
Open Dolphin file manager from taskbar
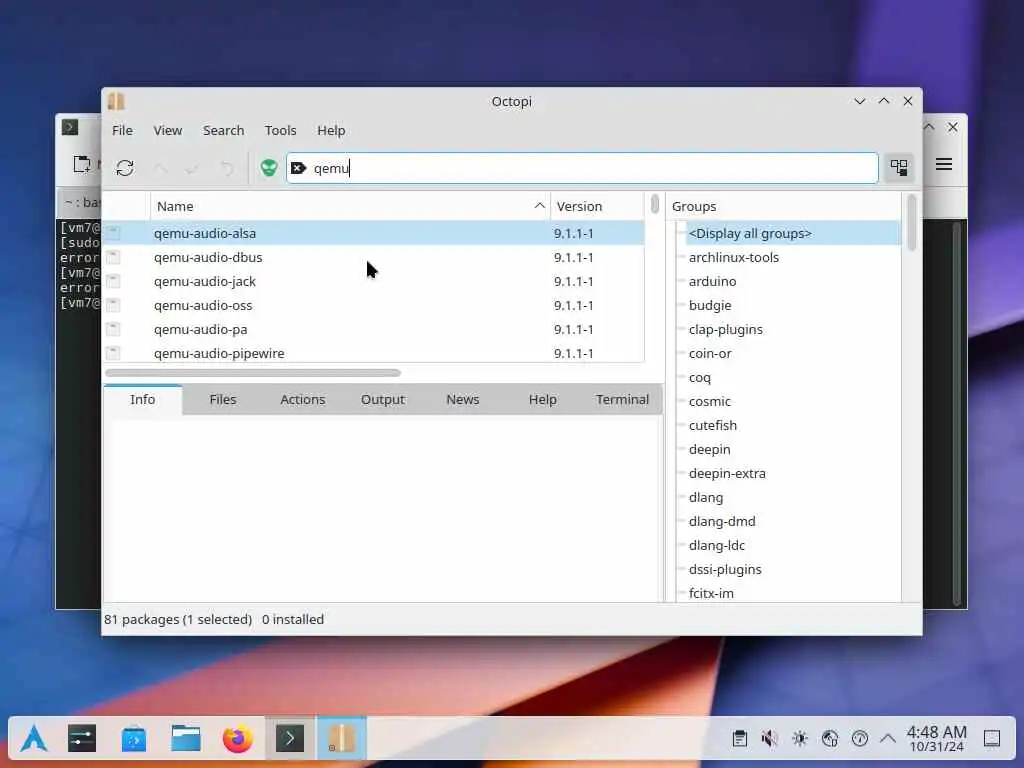click(x=186, y=739)
